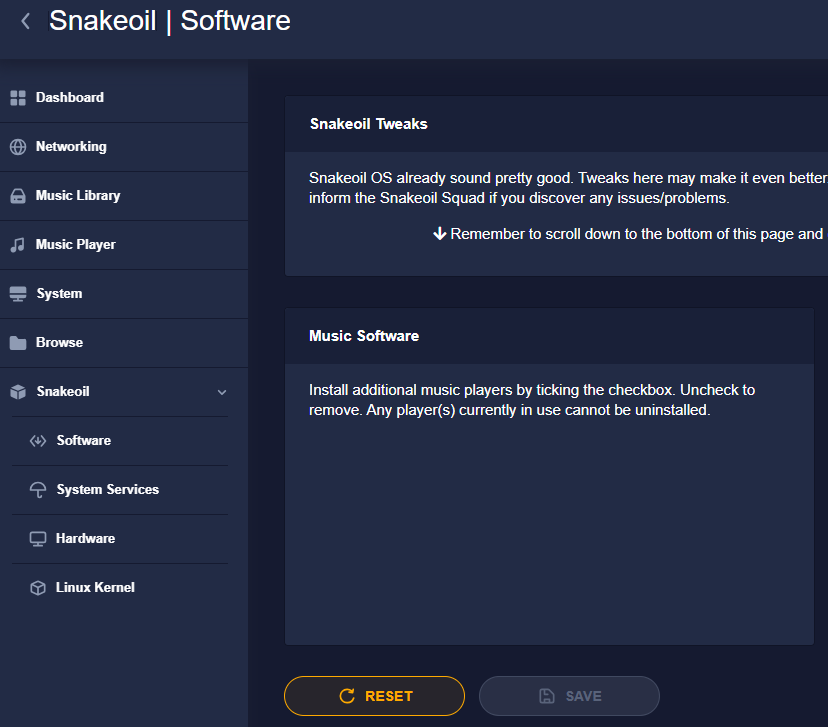Collapse the Snakeoil menu chevron

pyautogui.click(x=222, y=392)
